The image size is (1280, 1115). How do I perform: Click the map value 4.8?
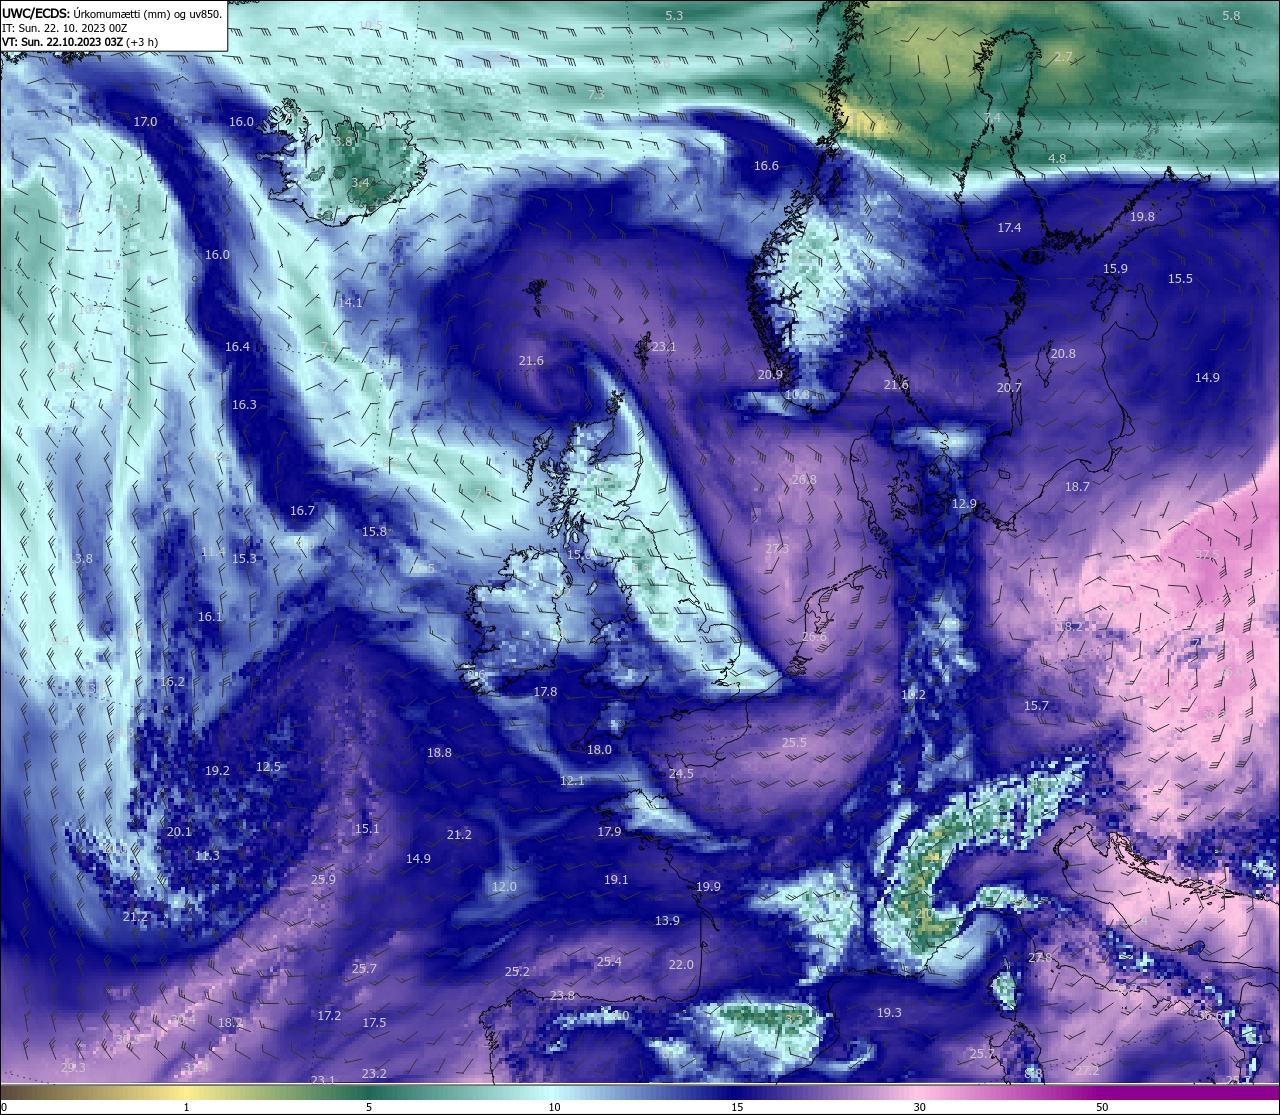(x=1057, y=159)
